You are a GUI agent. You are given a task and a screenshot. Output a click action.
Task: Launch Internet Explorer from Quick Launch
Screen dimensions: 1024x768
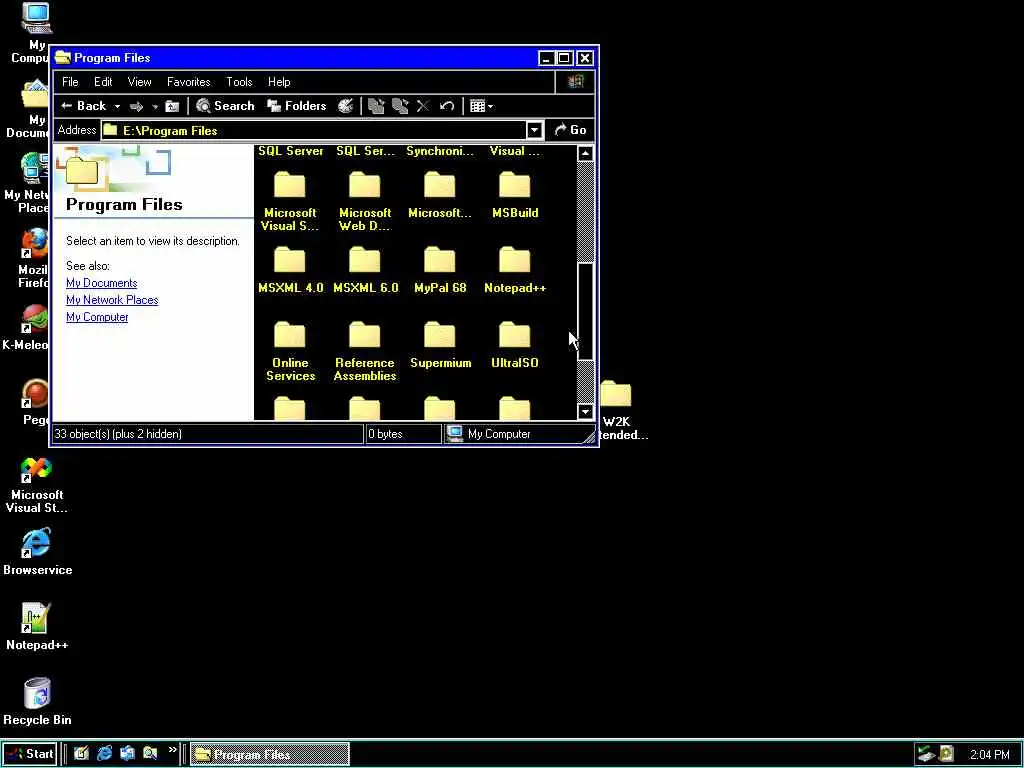(104, 754)
